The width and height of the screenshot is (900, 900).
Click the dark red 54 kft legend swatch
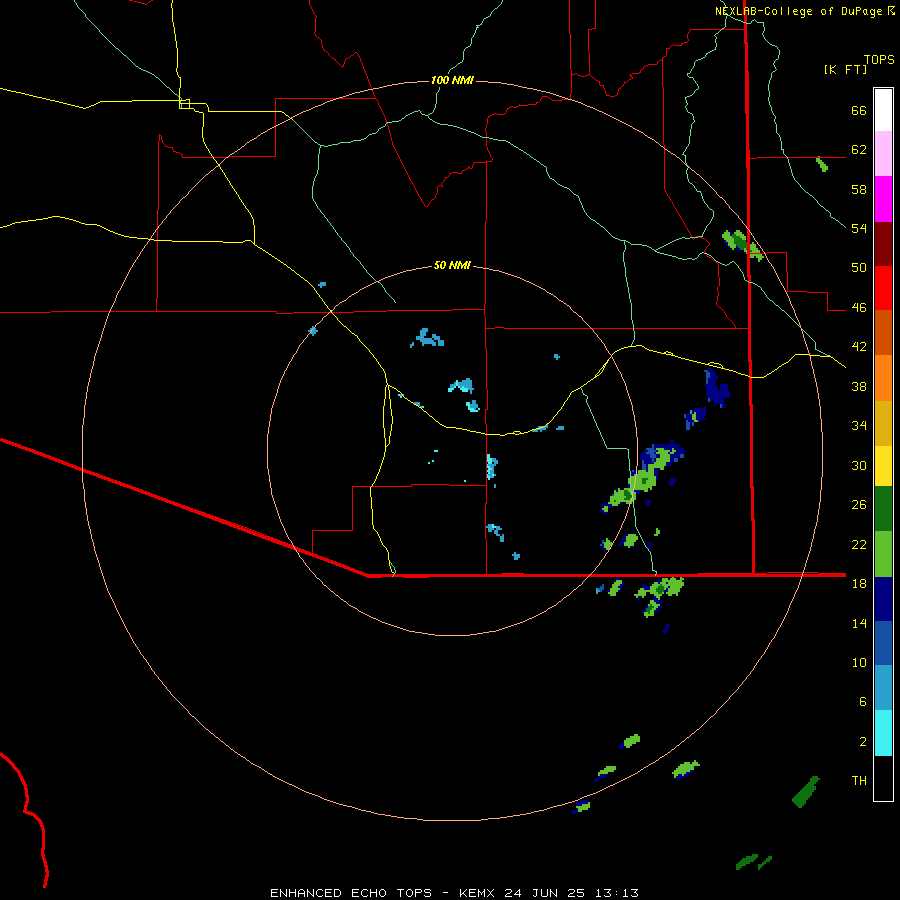883,244
